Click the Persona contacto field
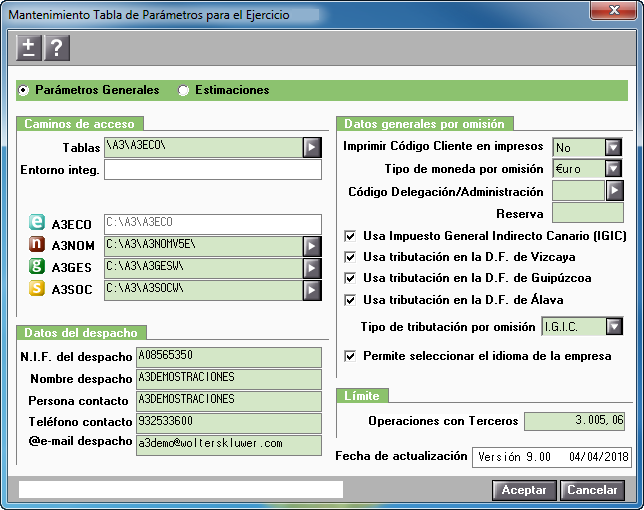Screen dimensions: 644x510 click(229, 402)
